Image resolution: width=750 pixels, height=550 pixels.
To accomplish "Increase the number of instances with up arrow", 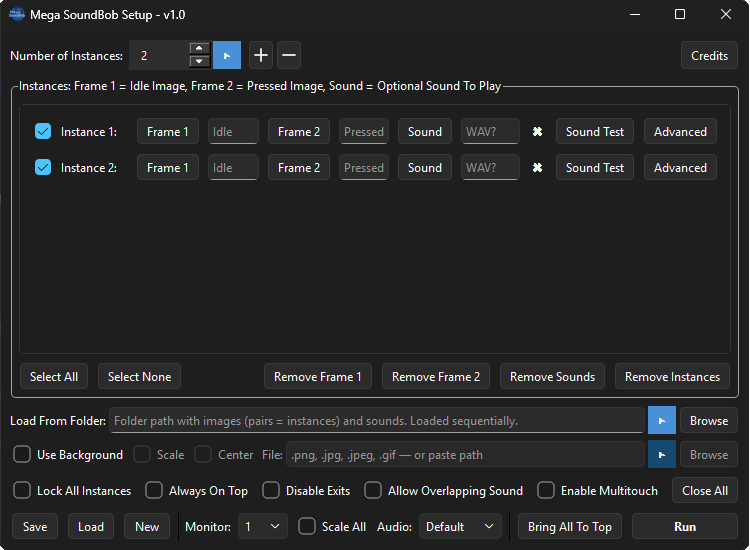I will coord(199,49).
